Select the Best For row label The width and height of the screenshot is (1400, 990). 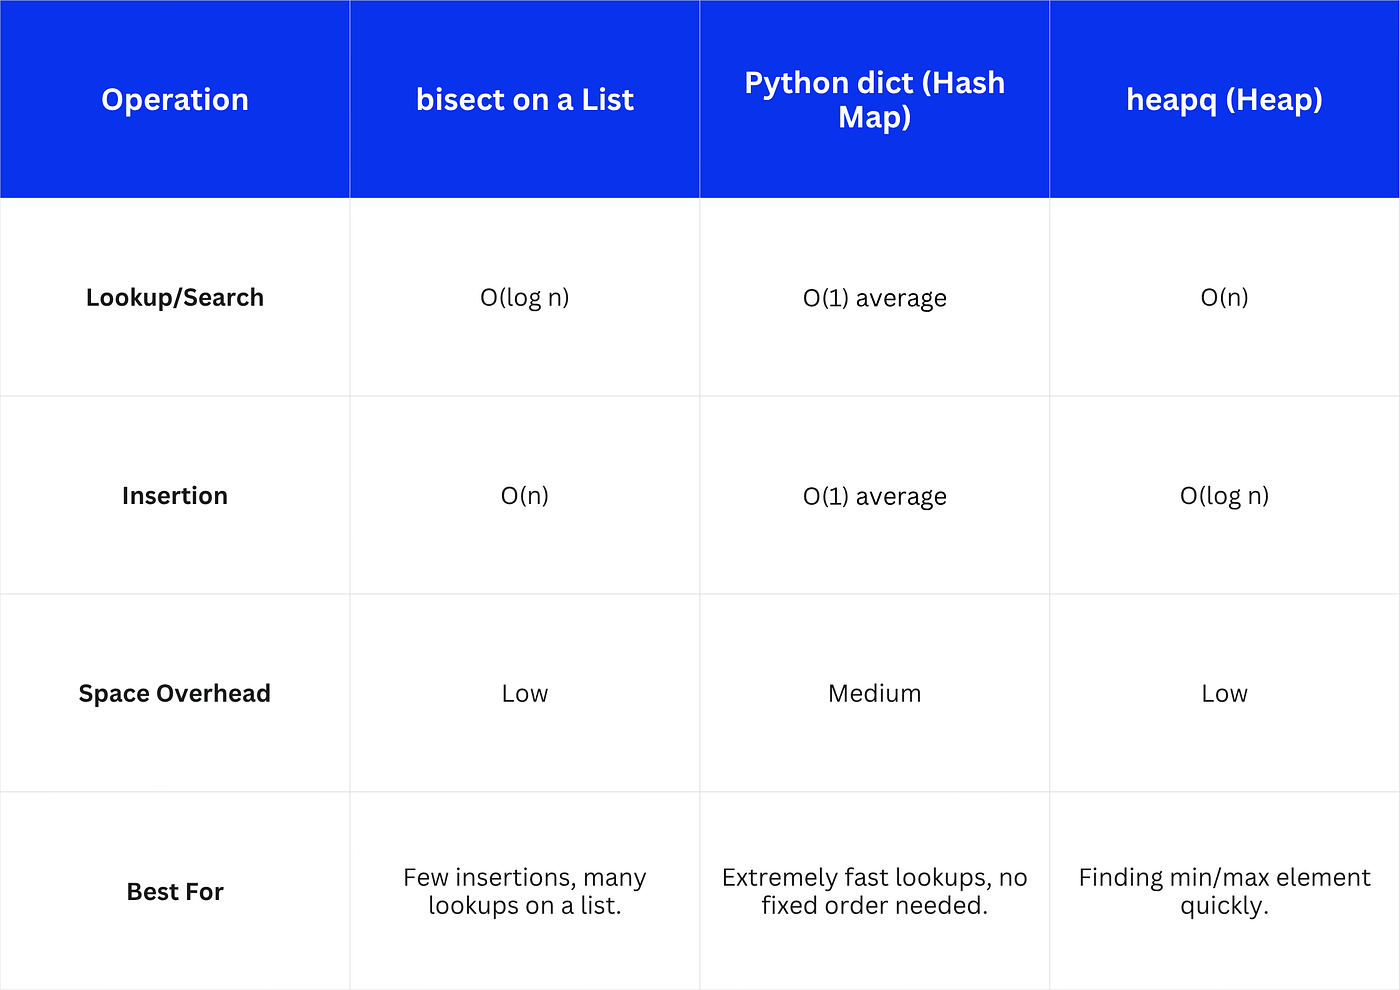pos(175,891)
